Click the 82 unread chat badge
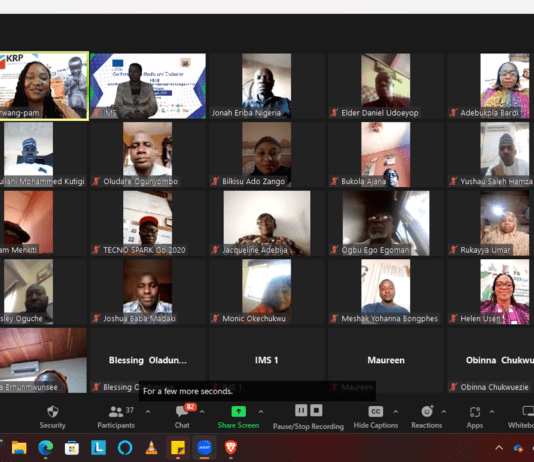Viewport: 534px width, 462px height. [190, 407]
